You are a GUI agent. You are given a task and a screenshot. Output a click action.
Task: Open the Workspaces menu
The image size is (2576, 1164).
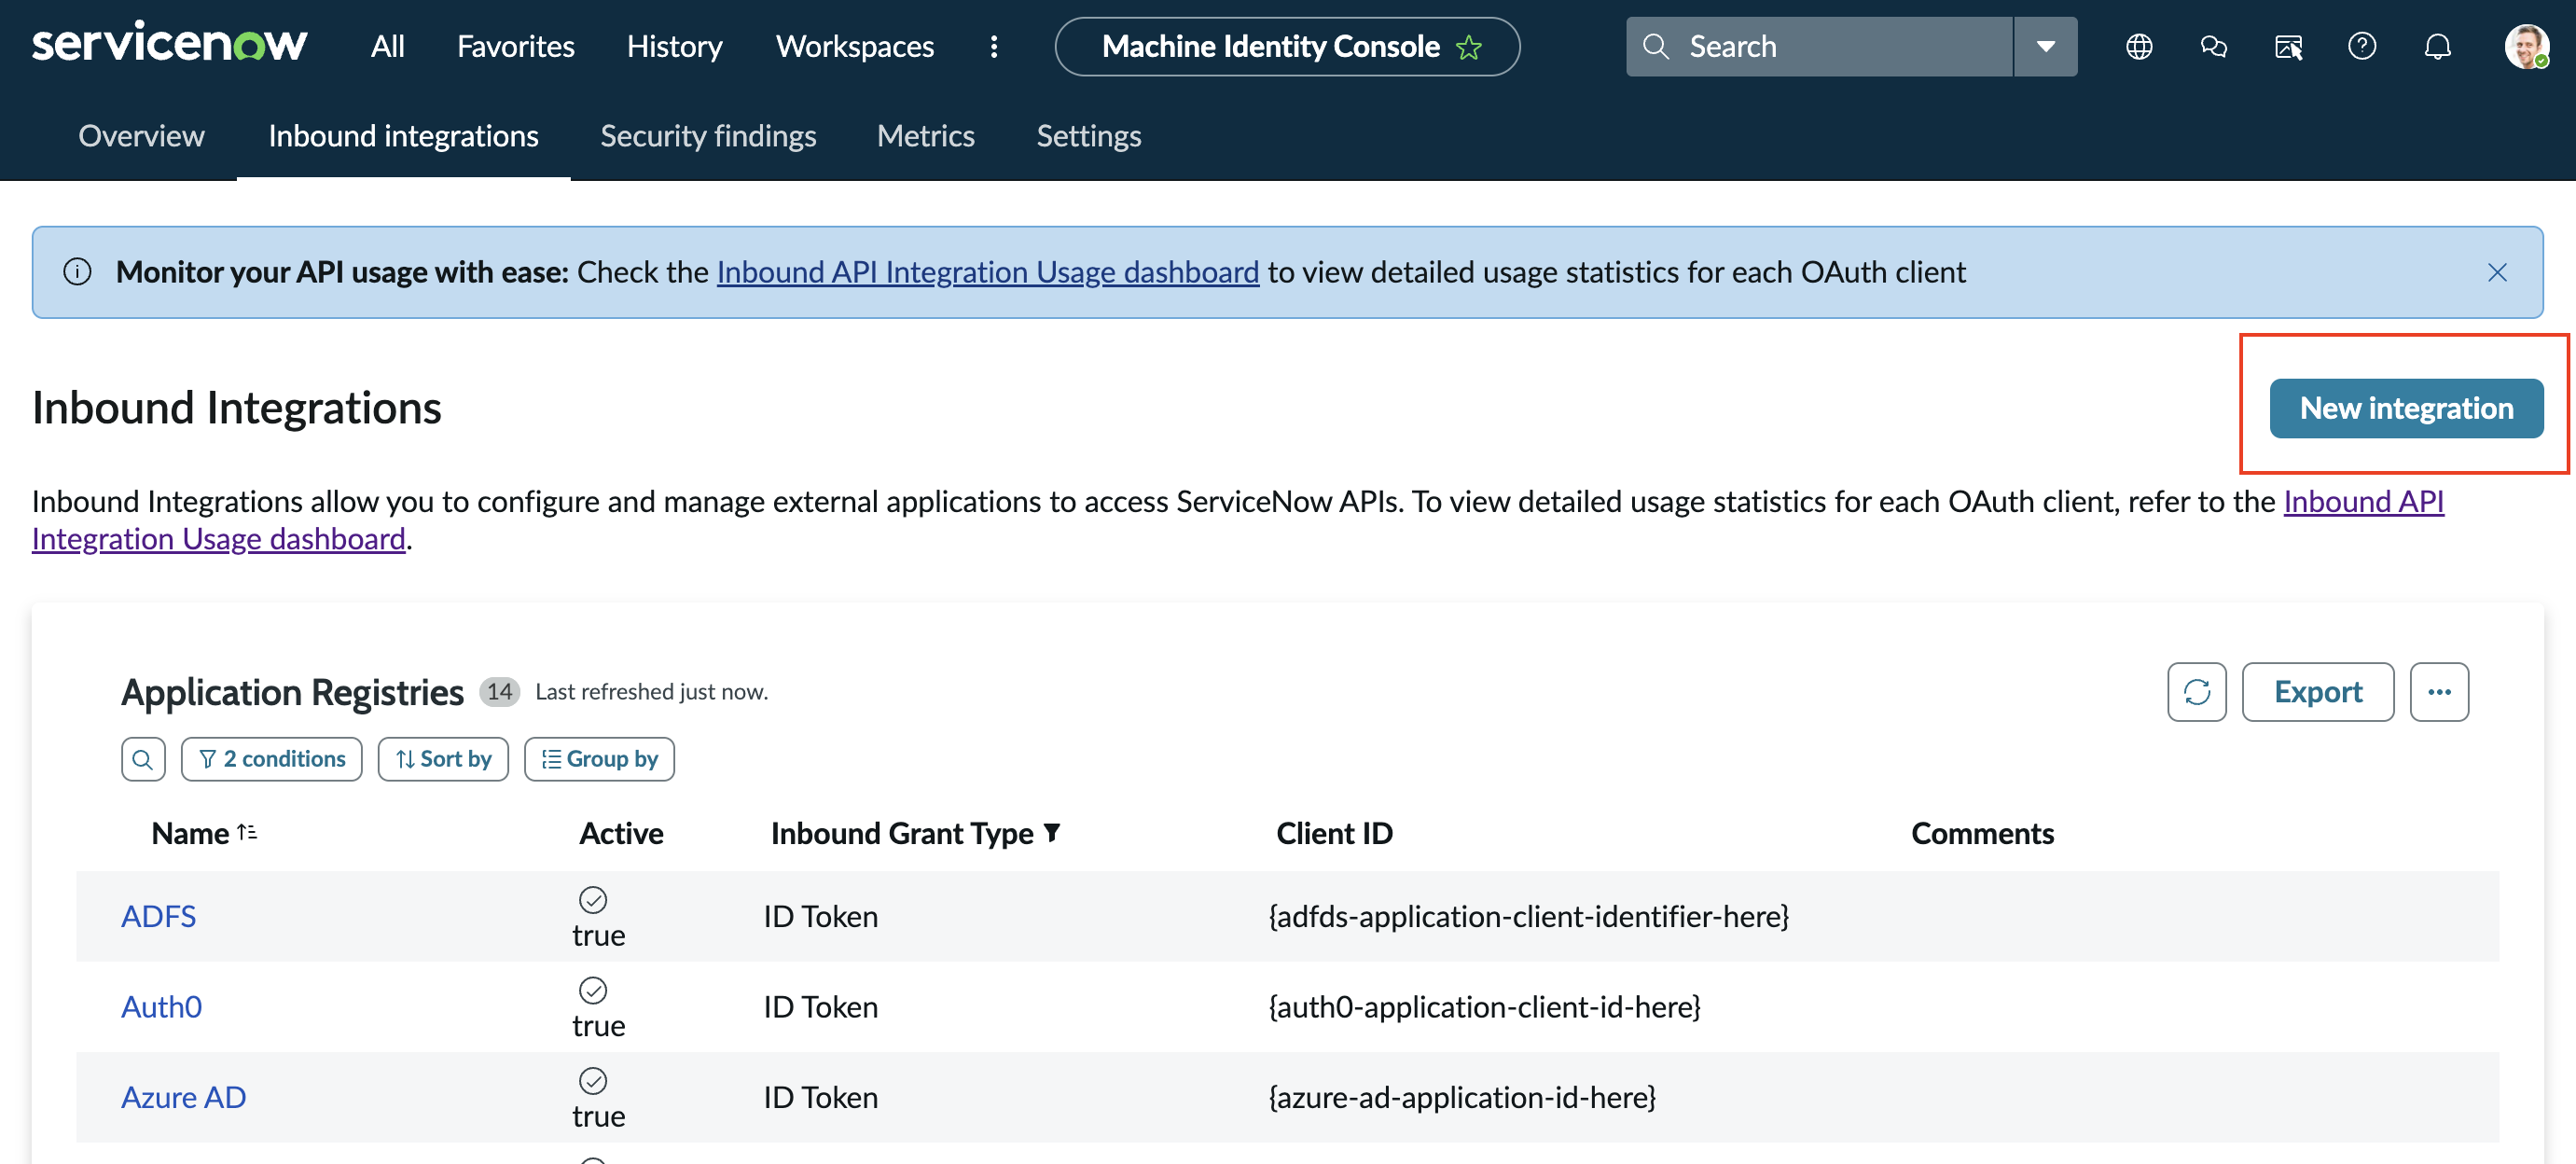click(854, 46)
